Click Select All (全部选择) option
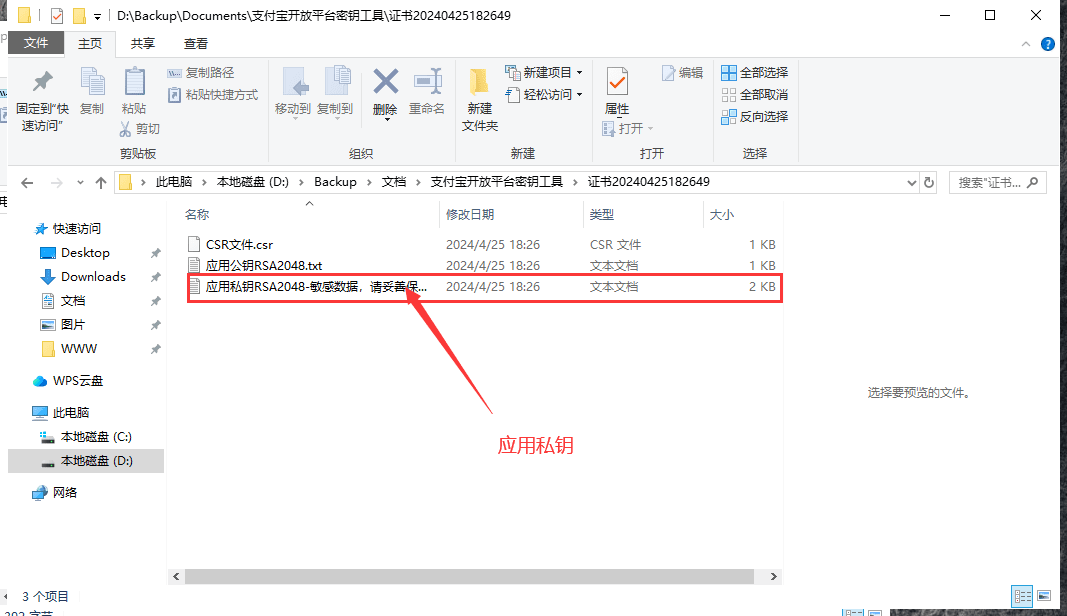Screen dimensions: 1067x616 [x=755, y=73]
